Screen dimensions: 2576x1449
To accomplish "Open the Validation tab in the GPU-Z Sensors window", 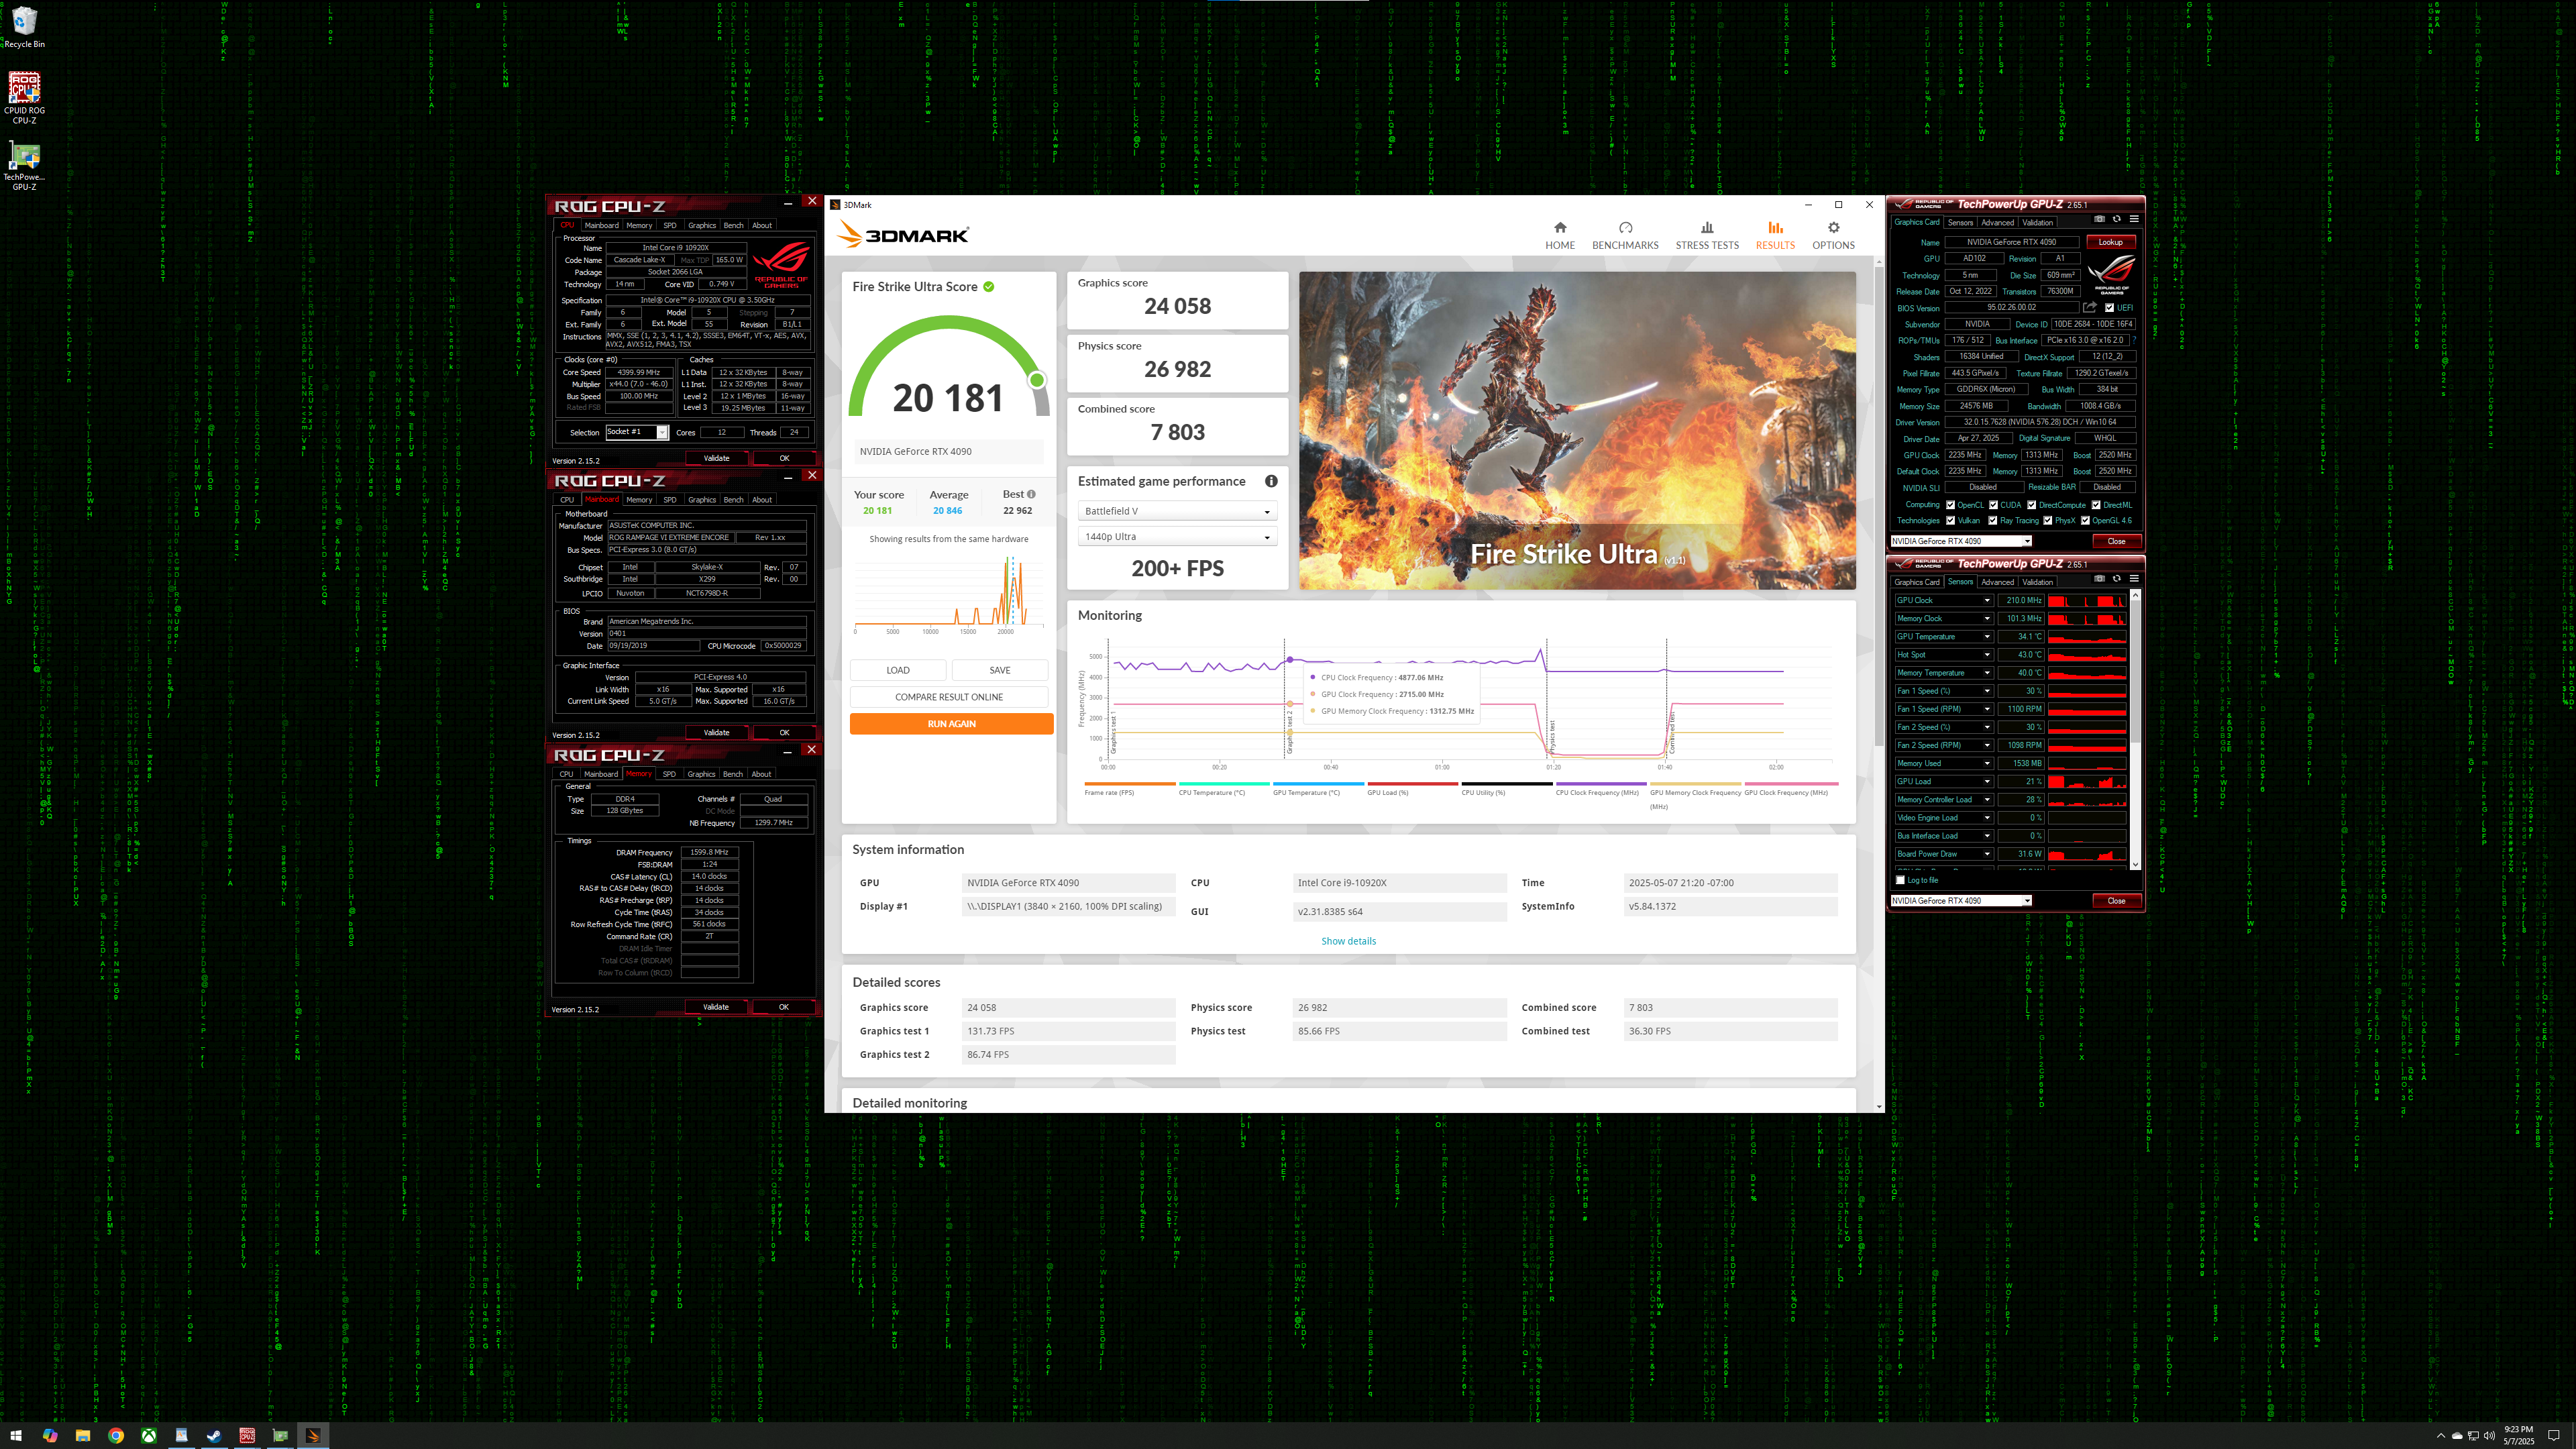I will coord(2037,582).
